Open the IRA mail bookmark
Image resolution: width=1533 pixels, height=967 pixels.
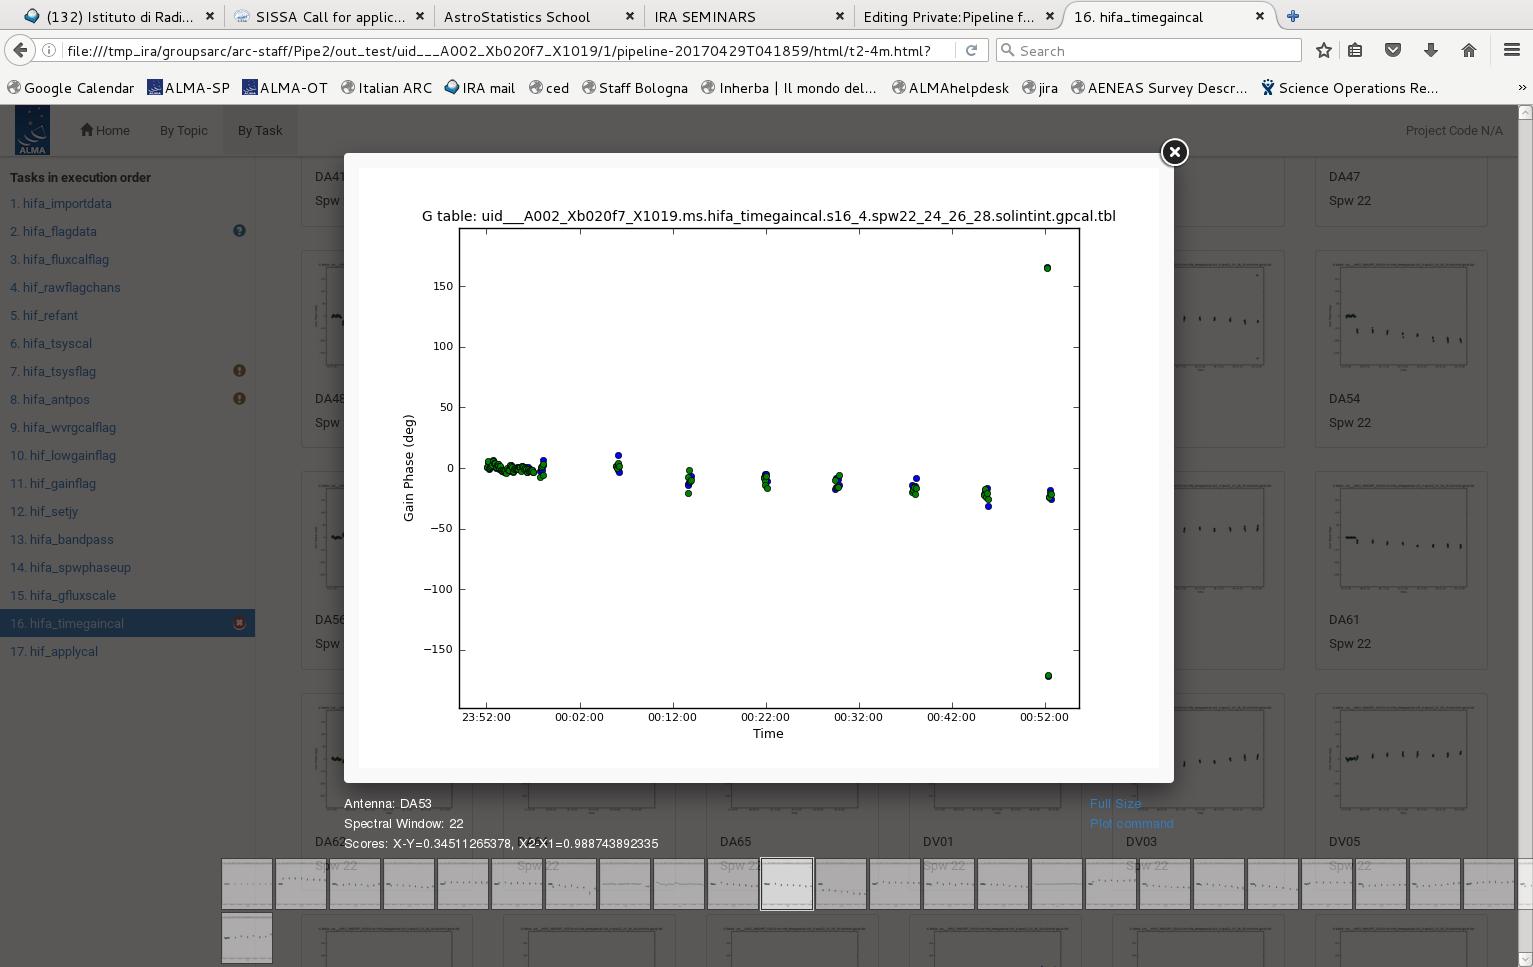click(480, 88)
